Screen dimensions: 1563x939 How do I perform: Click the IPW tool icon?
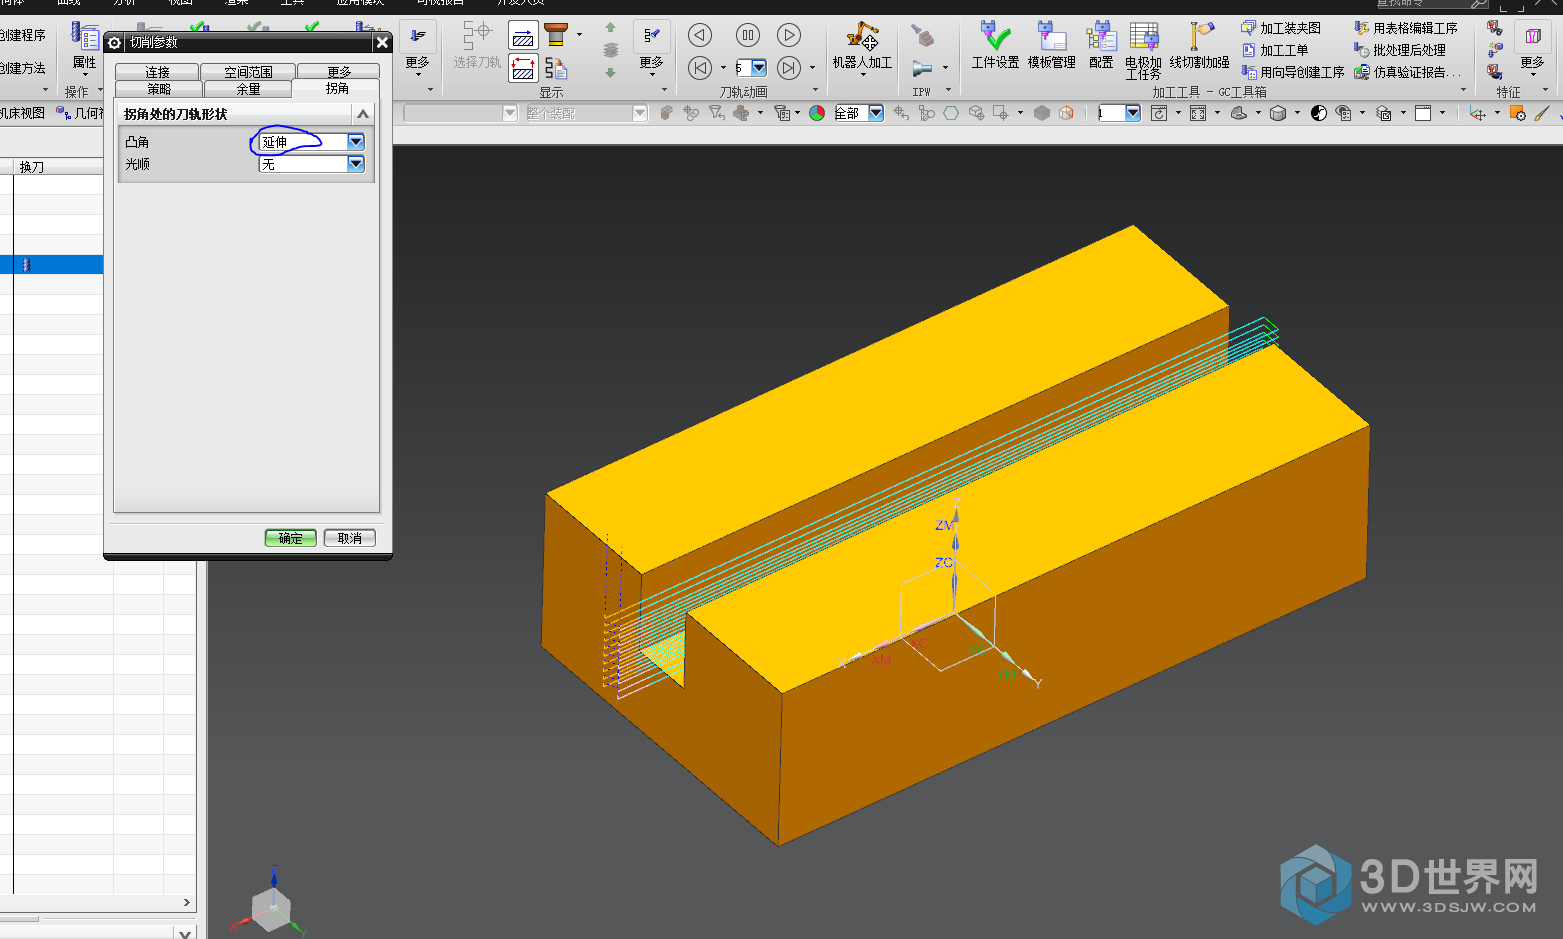click(922, 68)
